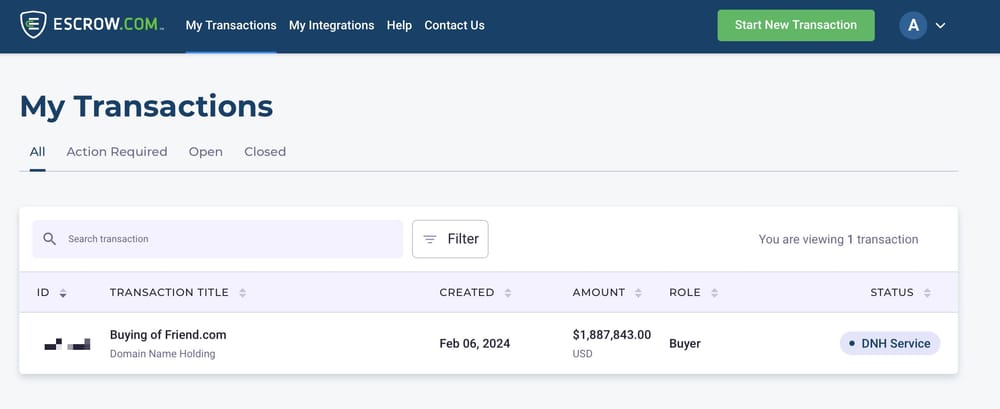Screen dimensions: 1000x409
Task: Sort by Role column arrows
Action: coord(715,293)
